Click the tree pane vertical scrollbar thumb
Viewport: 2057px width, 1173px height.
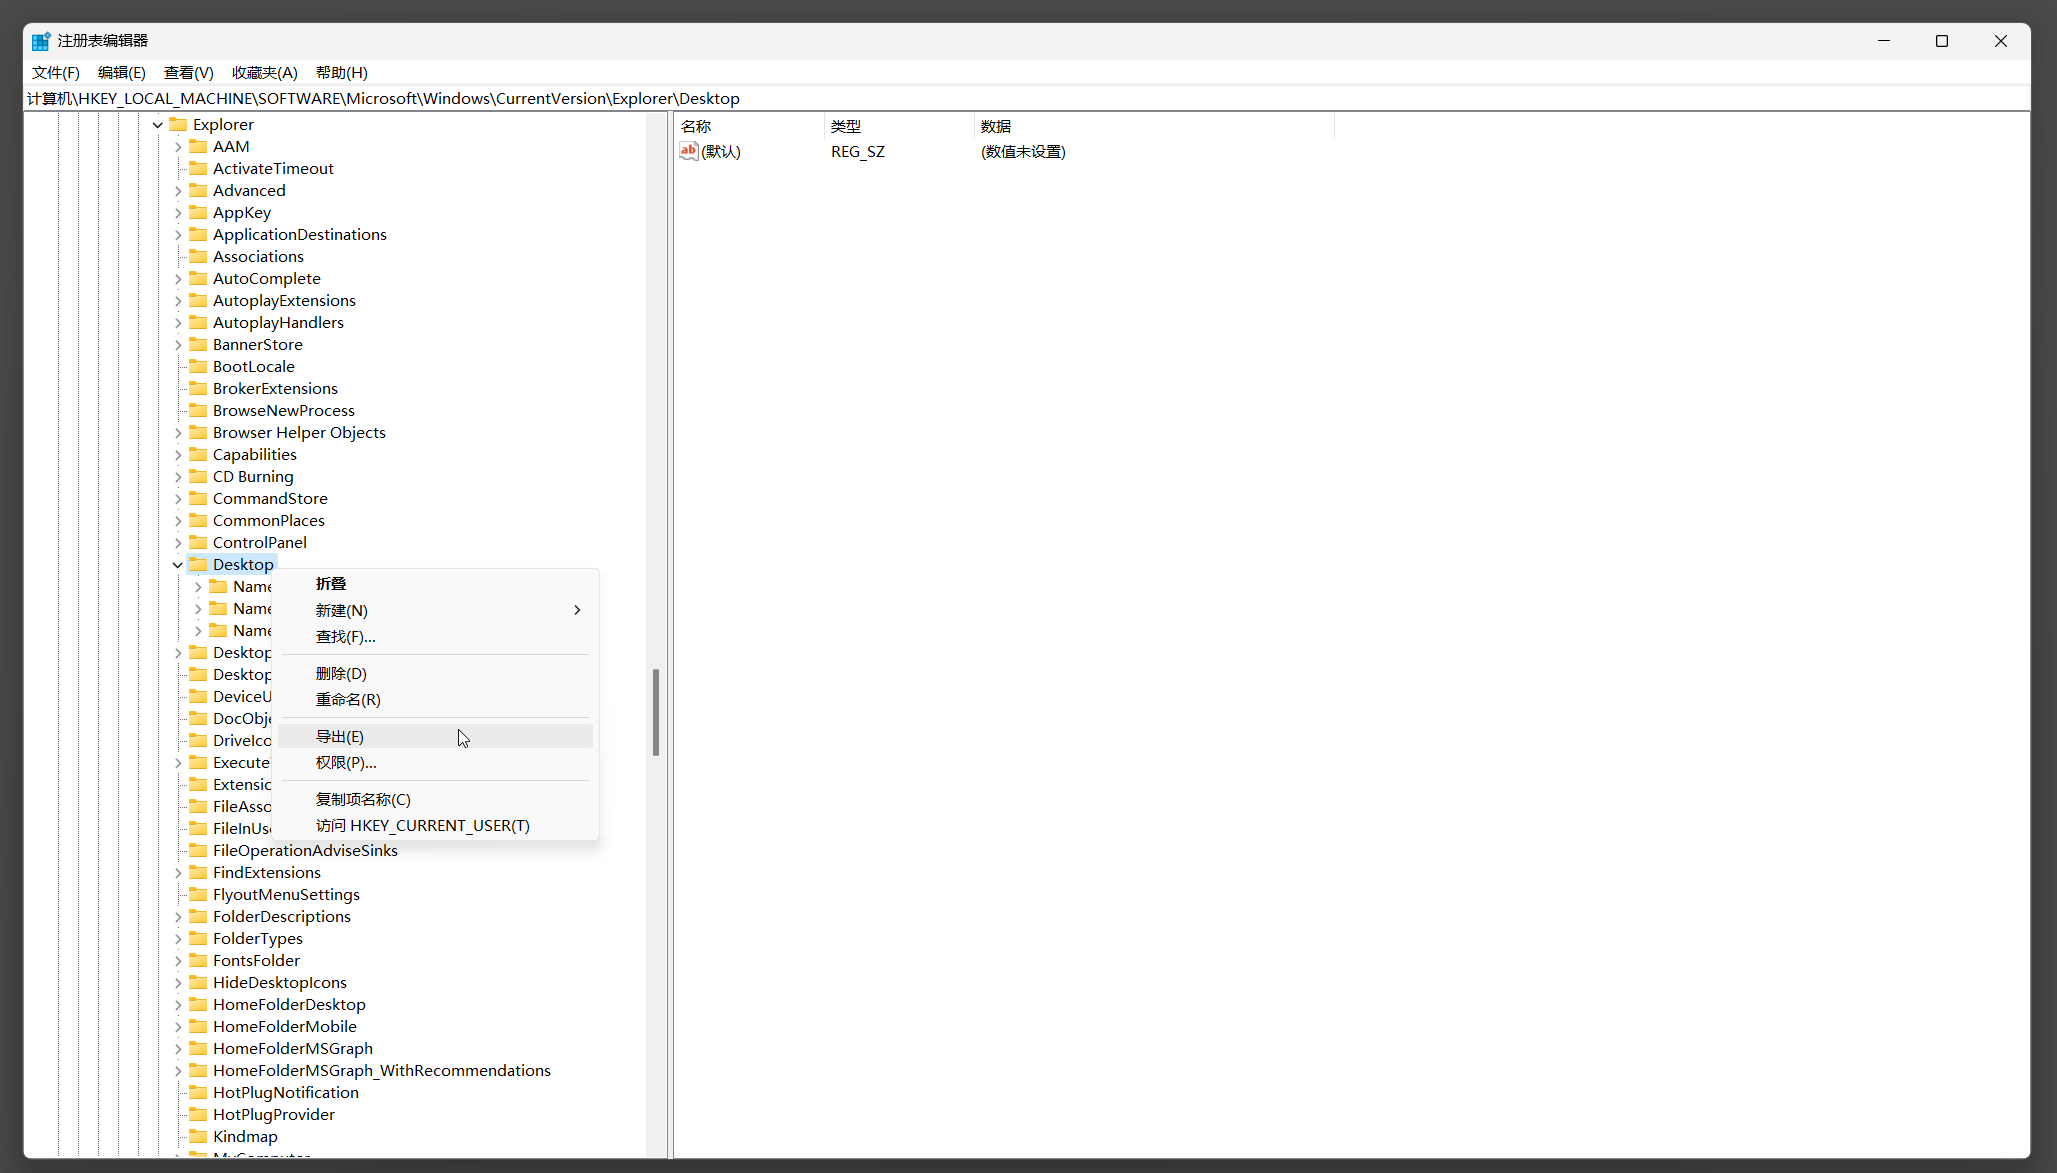coord(656,712)
